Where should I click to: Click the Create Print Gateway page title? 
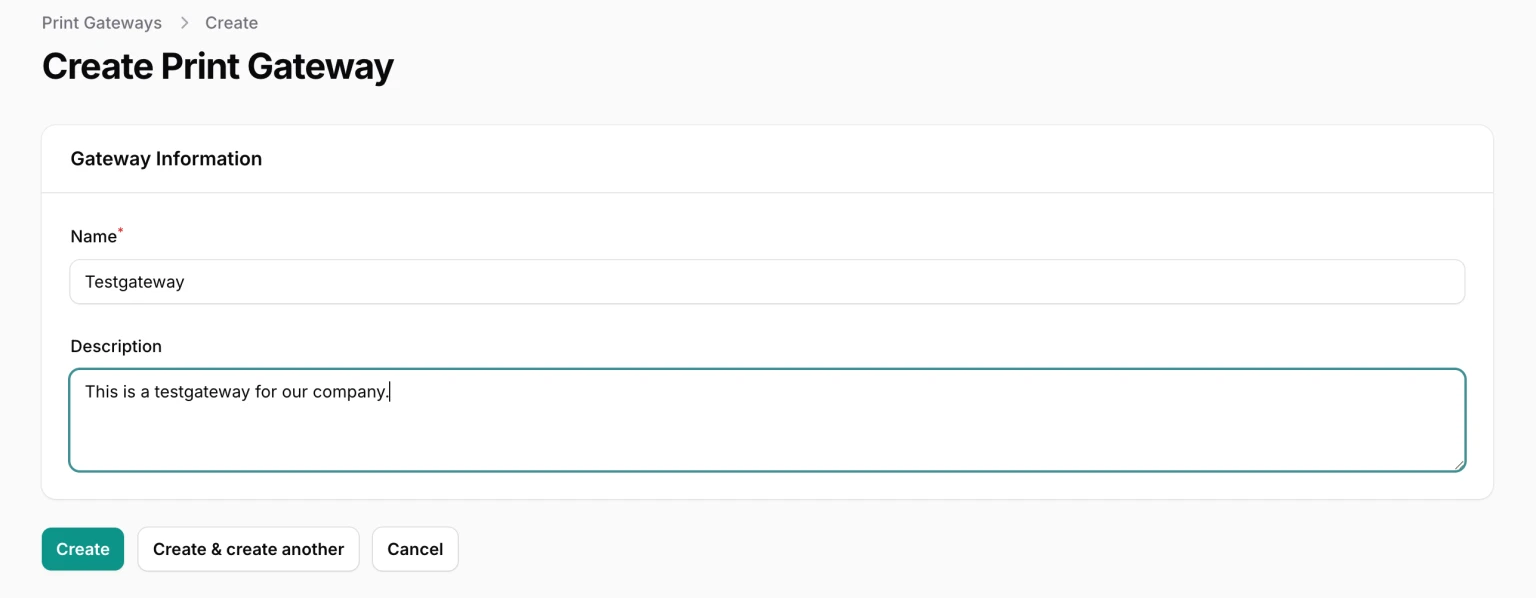click(218, 67)
